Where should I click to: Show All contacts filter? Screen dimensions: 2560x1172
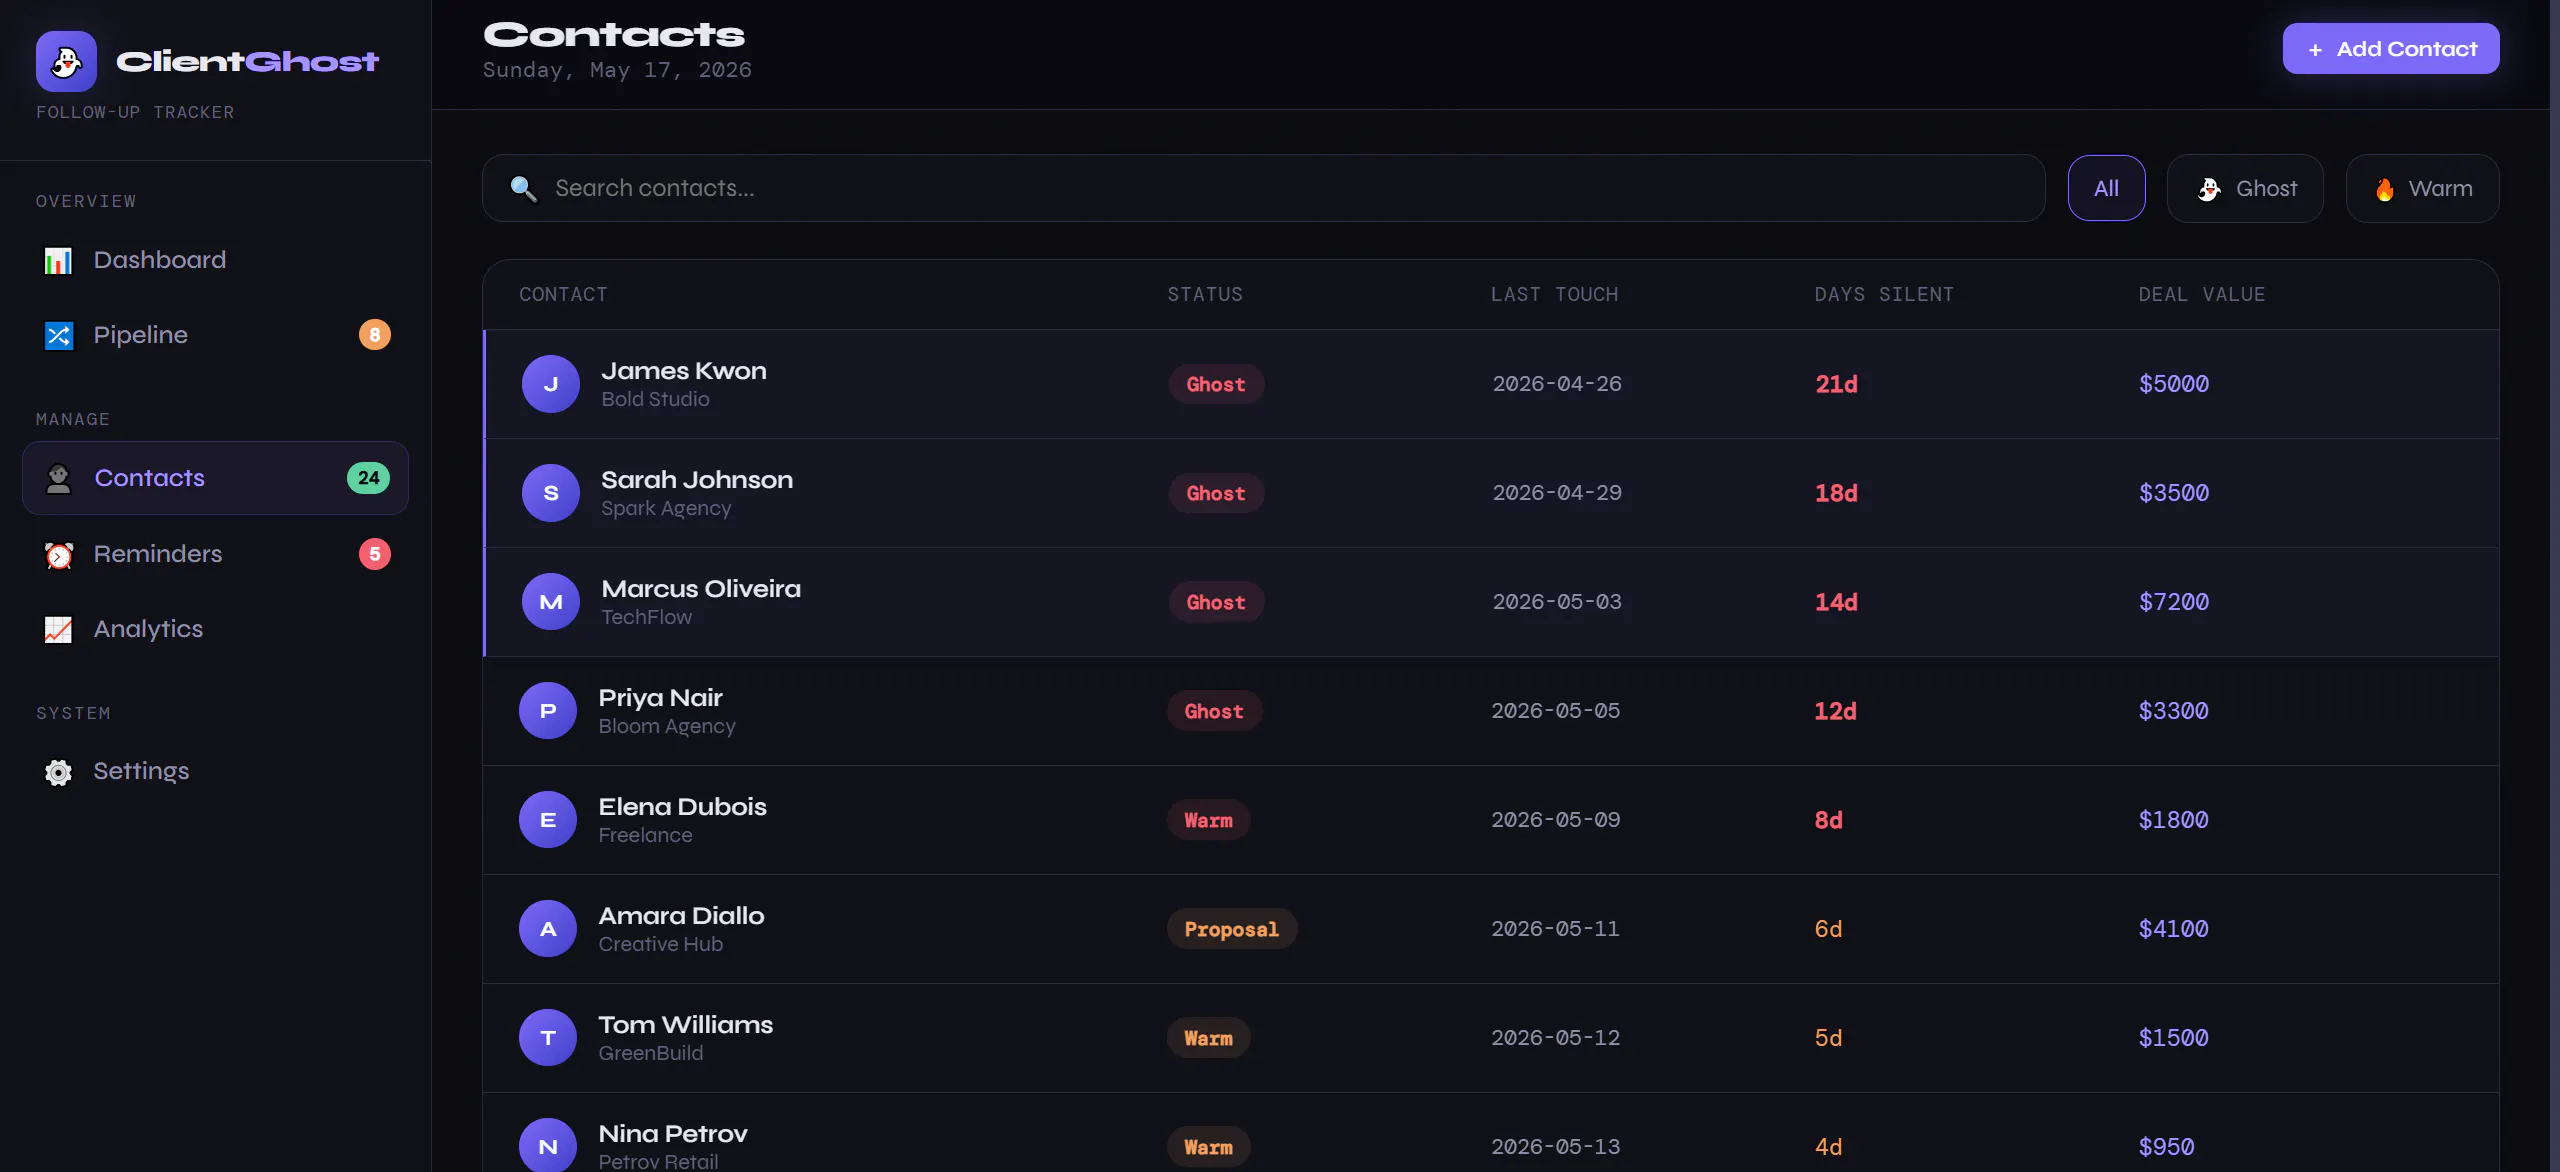(x=2106, y=188)
